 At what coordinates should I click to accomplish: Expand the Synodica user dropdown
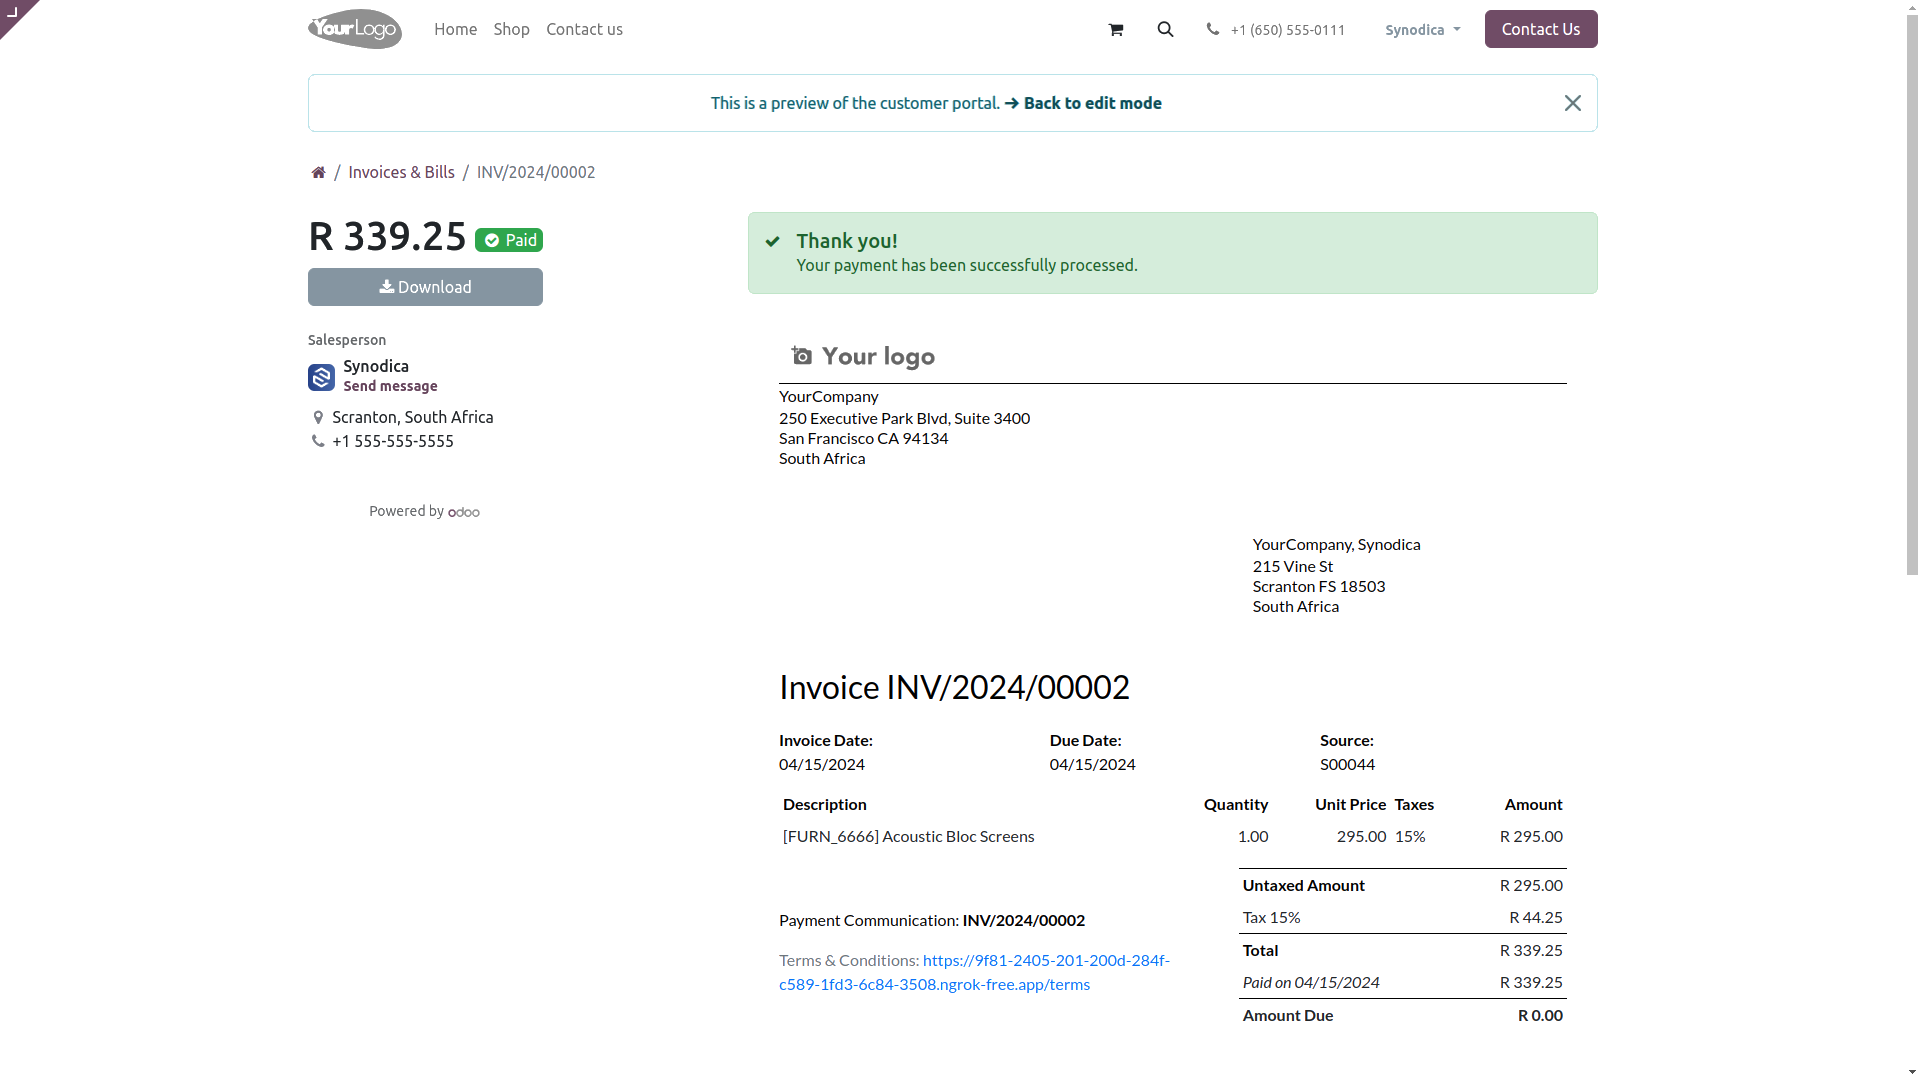pyautogui.click(x=1423, y=30)
